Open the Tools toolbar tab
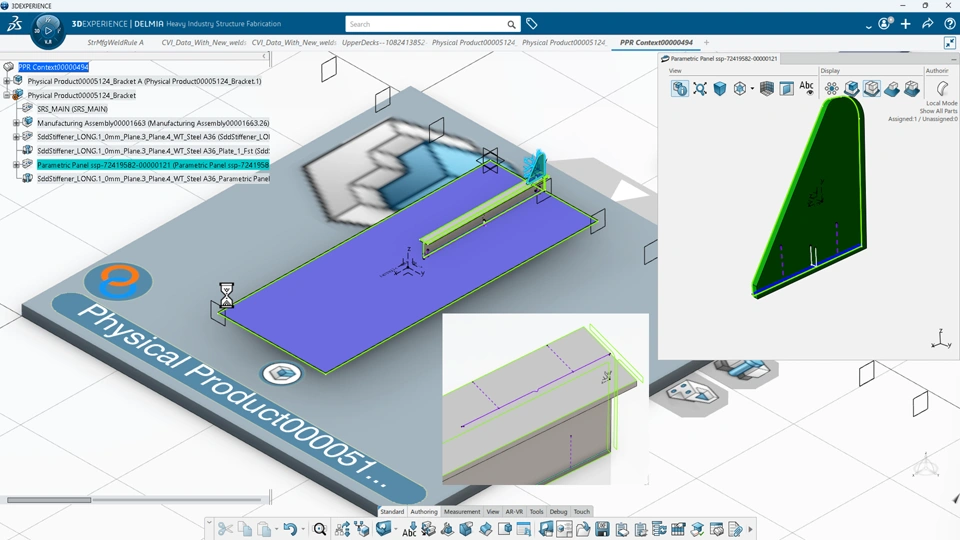Viewport: 960px width, 540px height. pos(536,511)
